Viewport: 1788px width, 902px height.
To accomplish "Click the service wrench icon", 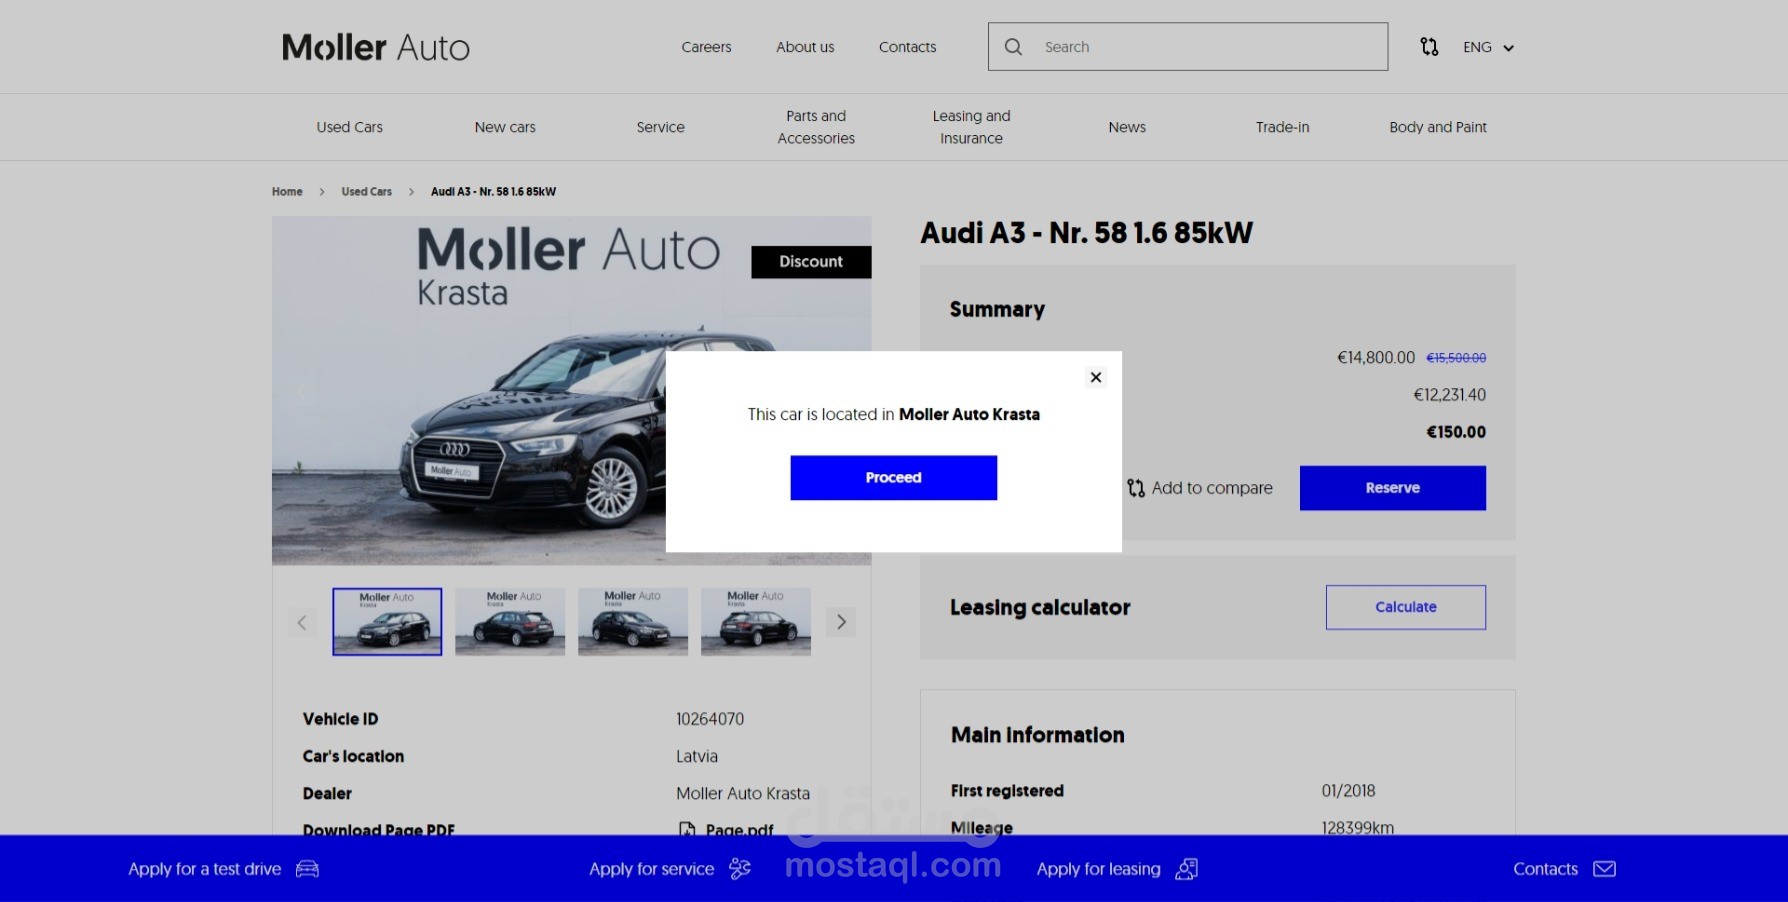I will pyautogui.click(x=740, y=869).
